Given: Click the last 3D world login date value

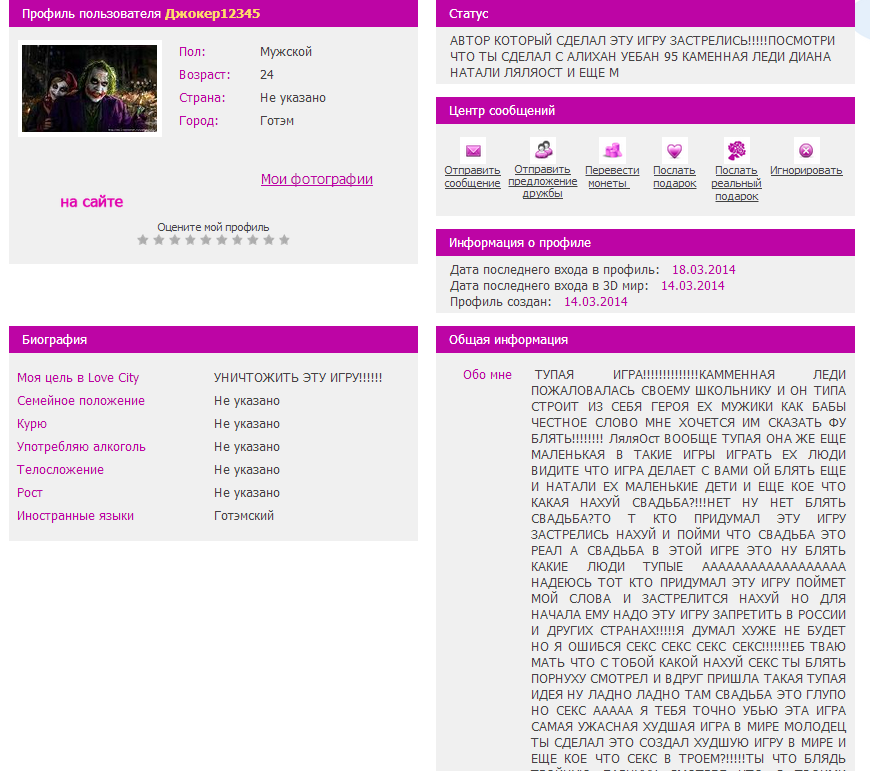Looking at the screenshot, I should 692,286.
